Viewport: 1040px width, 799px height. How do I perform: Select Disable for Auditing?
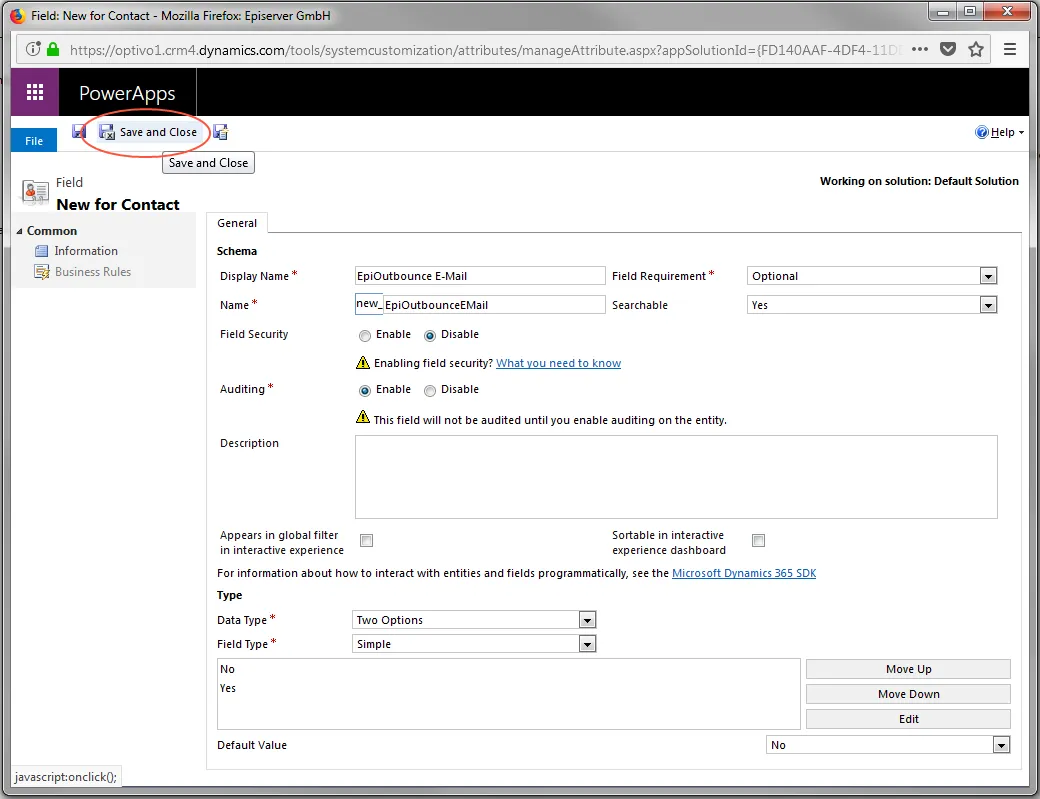(430, 391)
